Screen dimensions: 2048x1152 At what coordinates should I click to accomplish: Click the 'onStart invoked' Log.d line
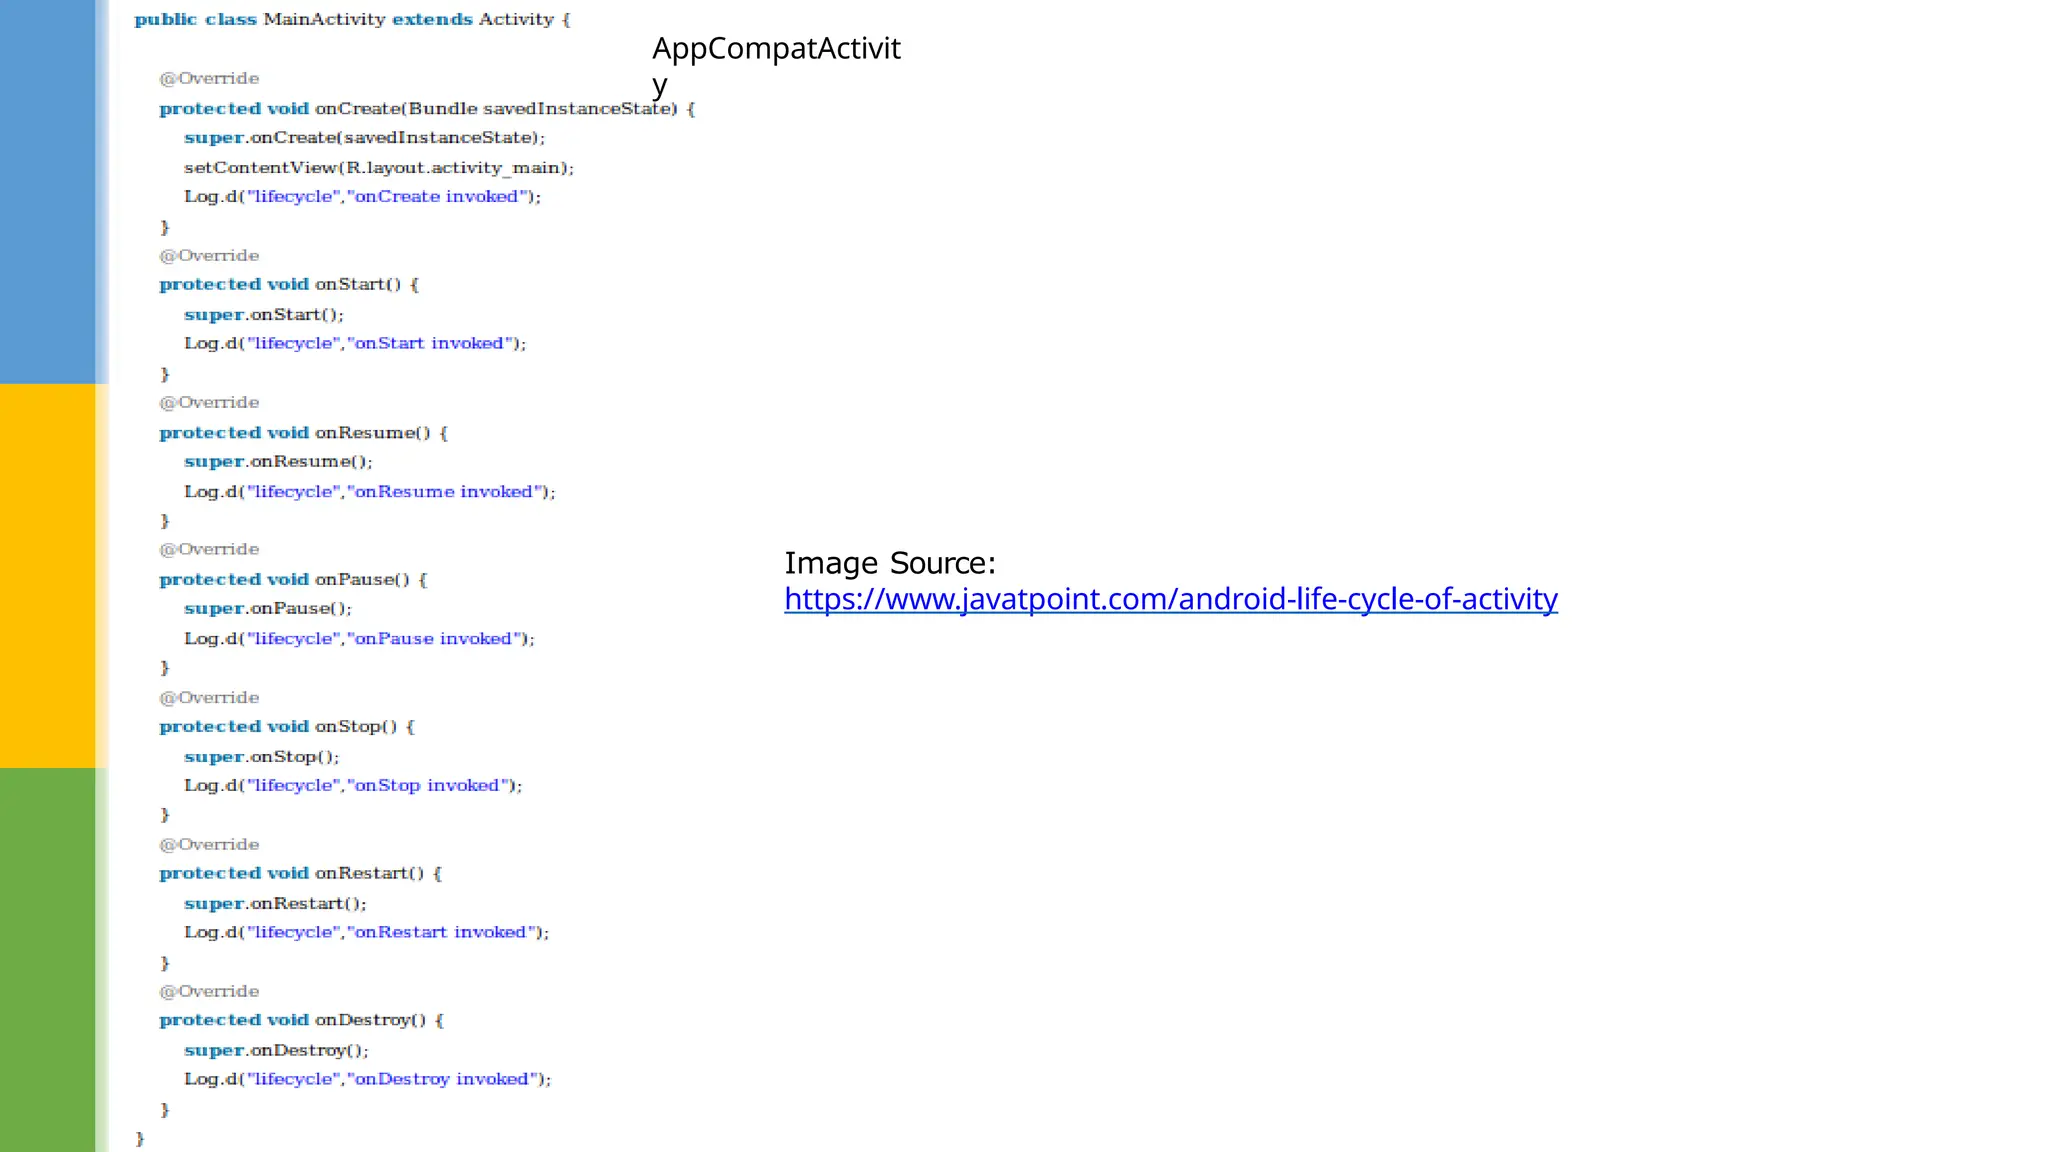click(x=355, y=343)
